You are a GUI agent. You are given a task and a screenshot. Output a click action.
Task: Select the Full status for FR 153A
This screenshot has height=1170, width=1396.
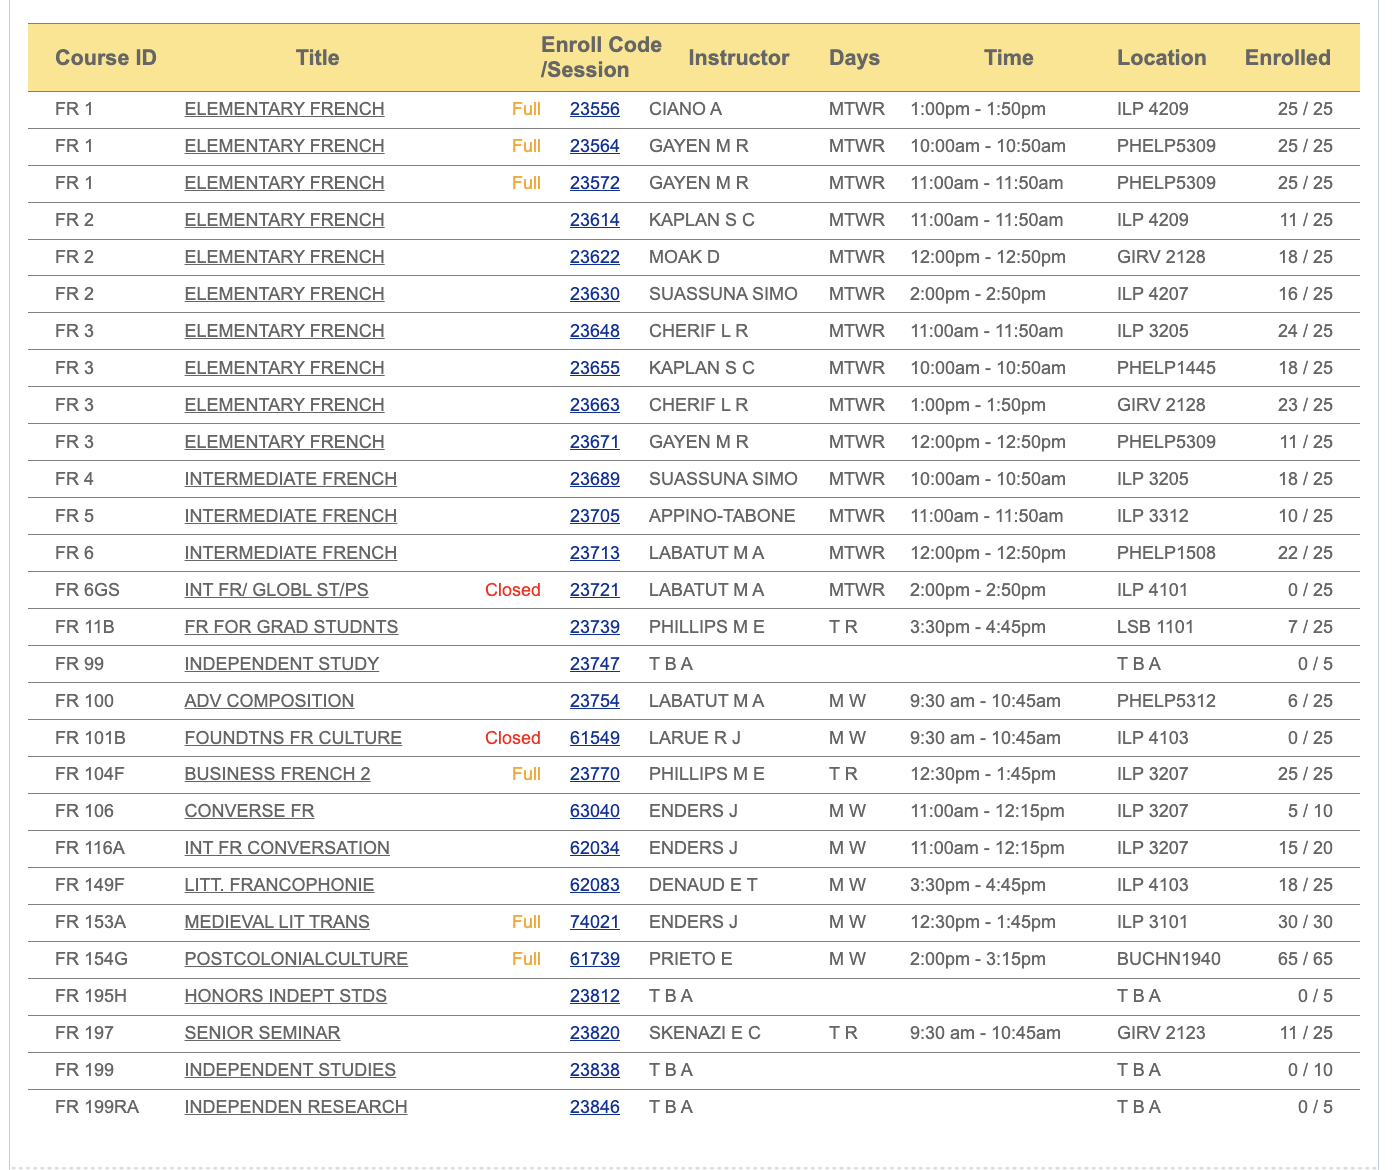(526, 922)
